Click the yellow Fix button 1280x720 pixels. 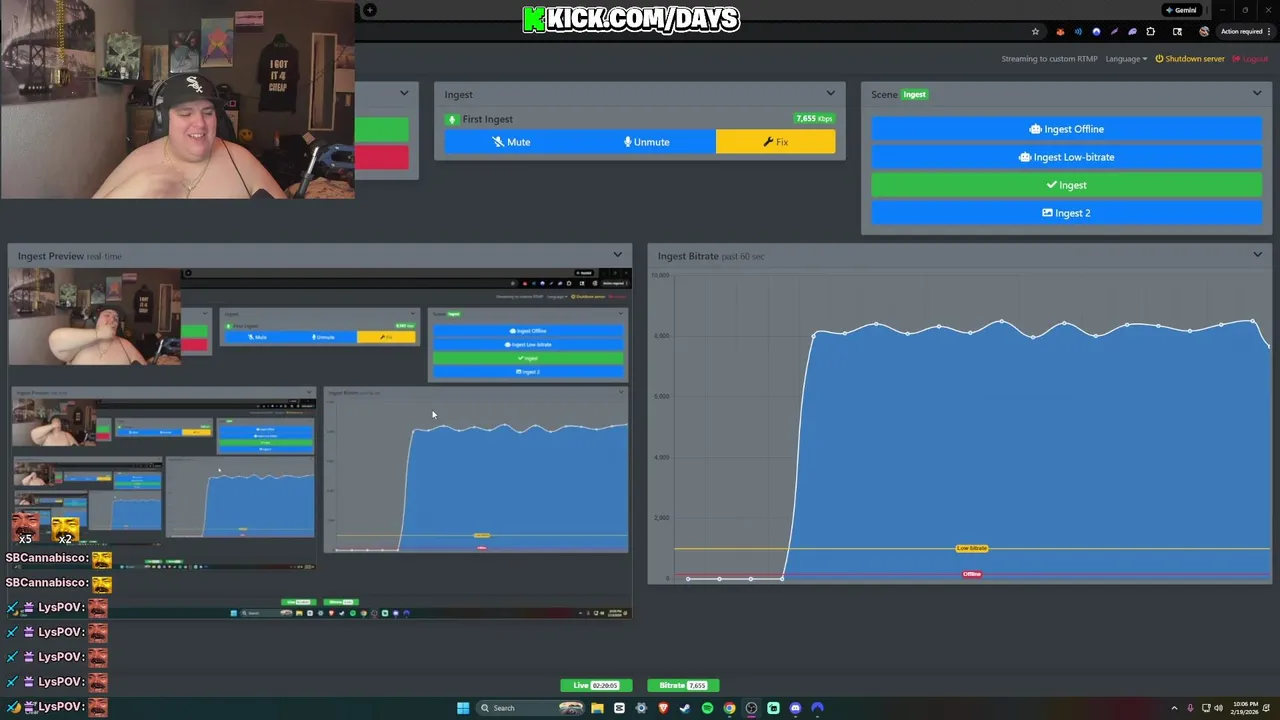tap(775, 142)
